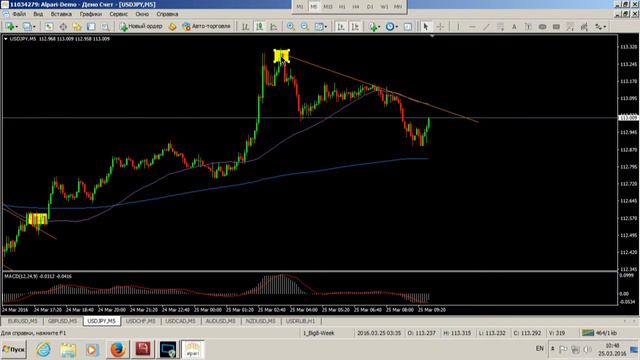
Task: Open the Справка menu
Action: (x=167, y=14)
